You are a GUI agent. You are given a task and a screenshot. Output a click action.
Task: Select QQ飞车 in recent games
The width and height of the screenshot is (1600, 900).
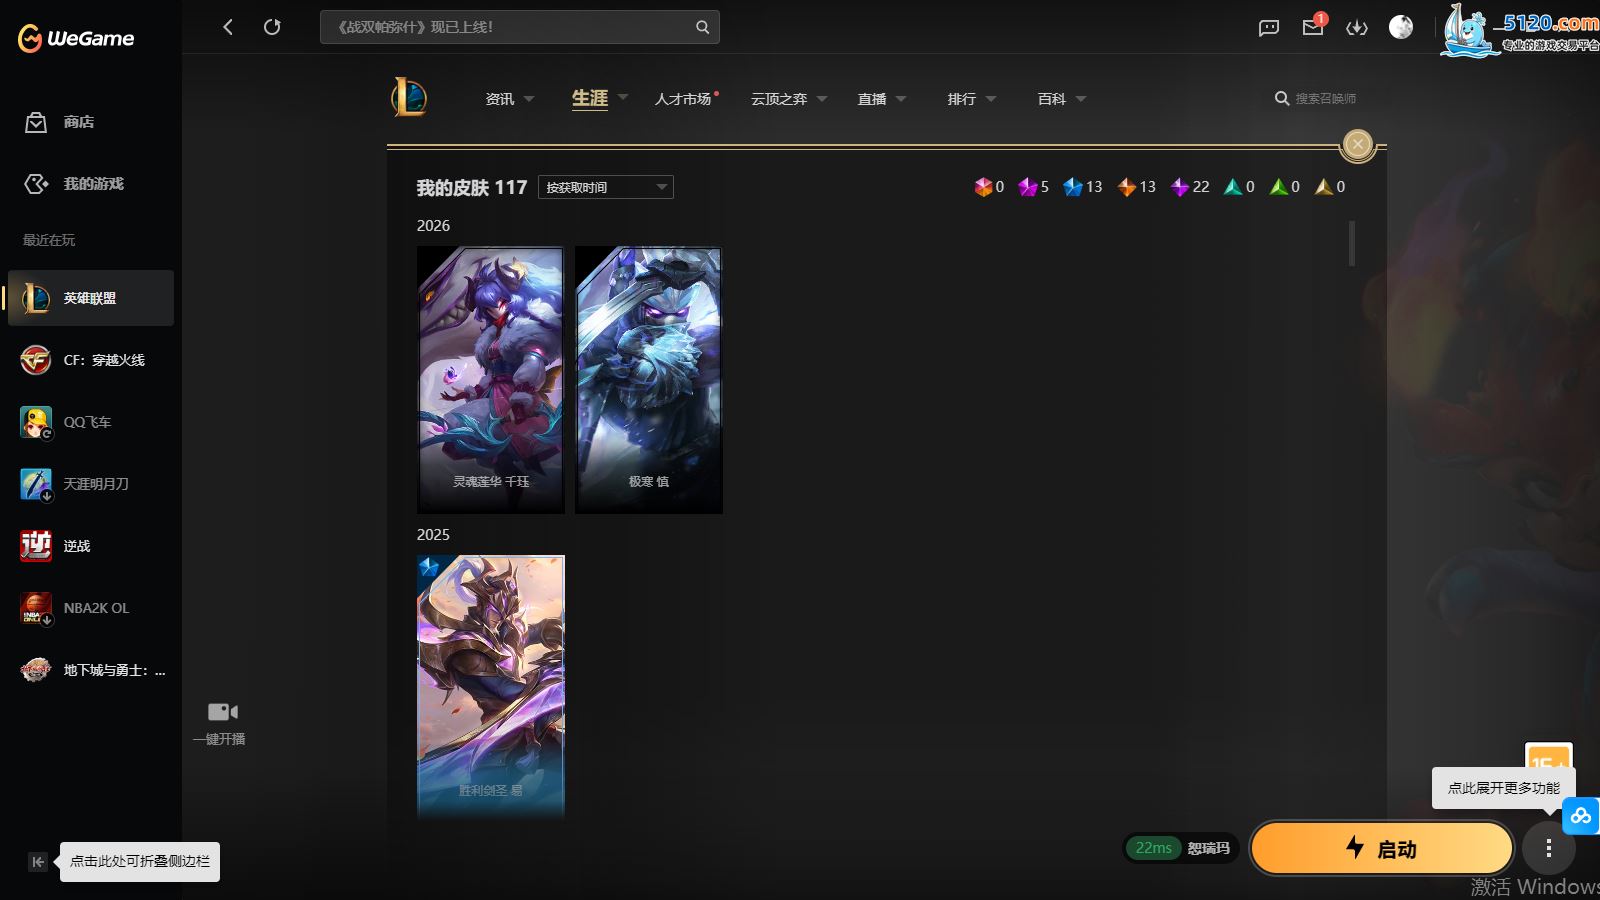click(x=91, y=422)
